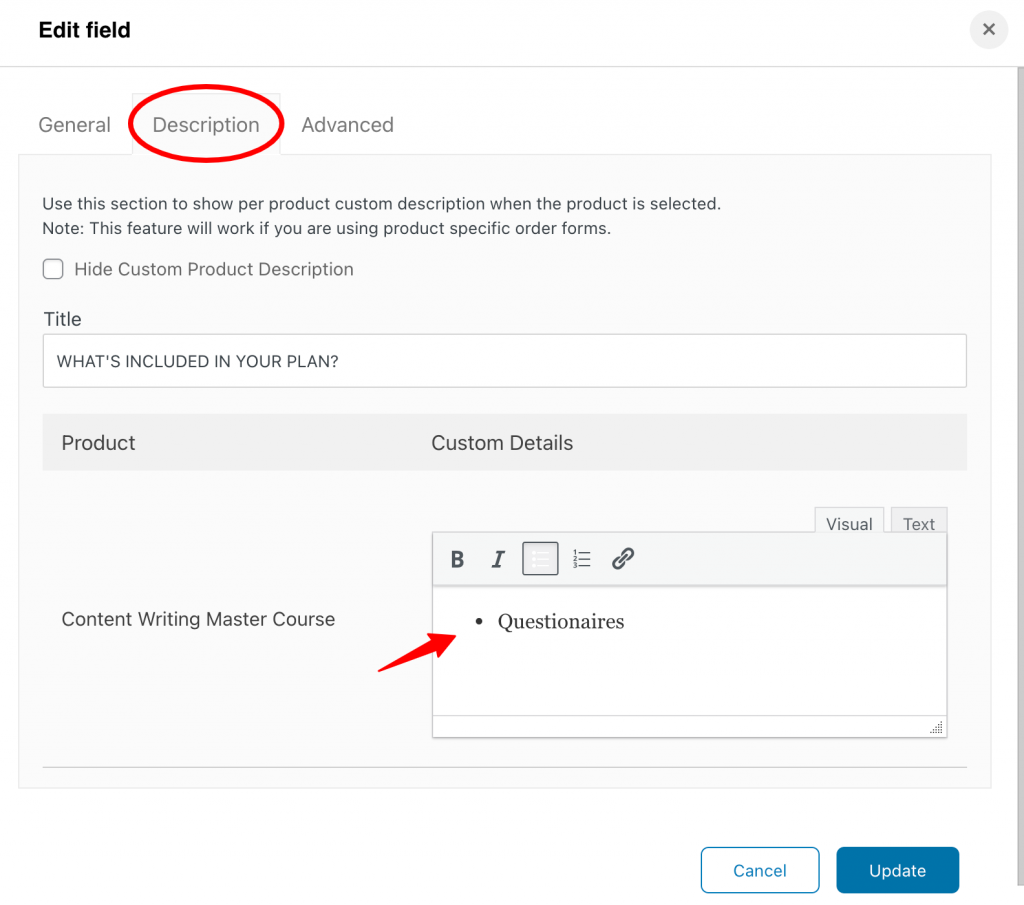The width and height of the screenshot is (1024, 905).
Task: Click into the Questionaires editor area
Action: [689, 650]
